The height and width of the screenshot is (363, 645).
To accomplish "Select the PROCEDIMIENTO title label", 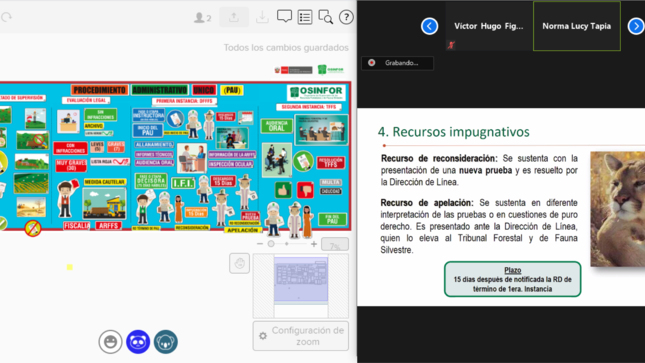I will [100, 90].
